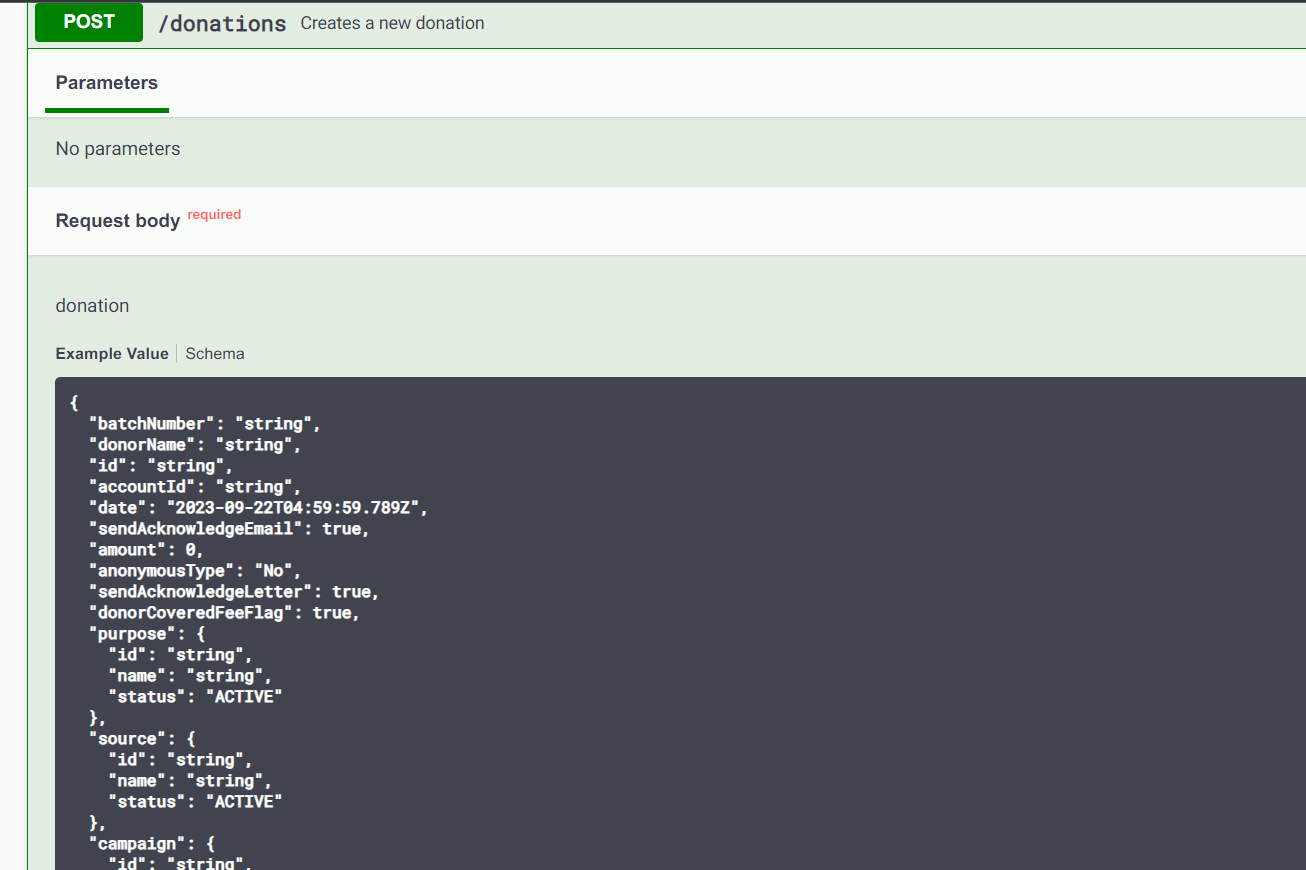Click the "sendAcknowledgeEmail": true line
Viewport: 1306px width, 870px height.
(230, 529)
